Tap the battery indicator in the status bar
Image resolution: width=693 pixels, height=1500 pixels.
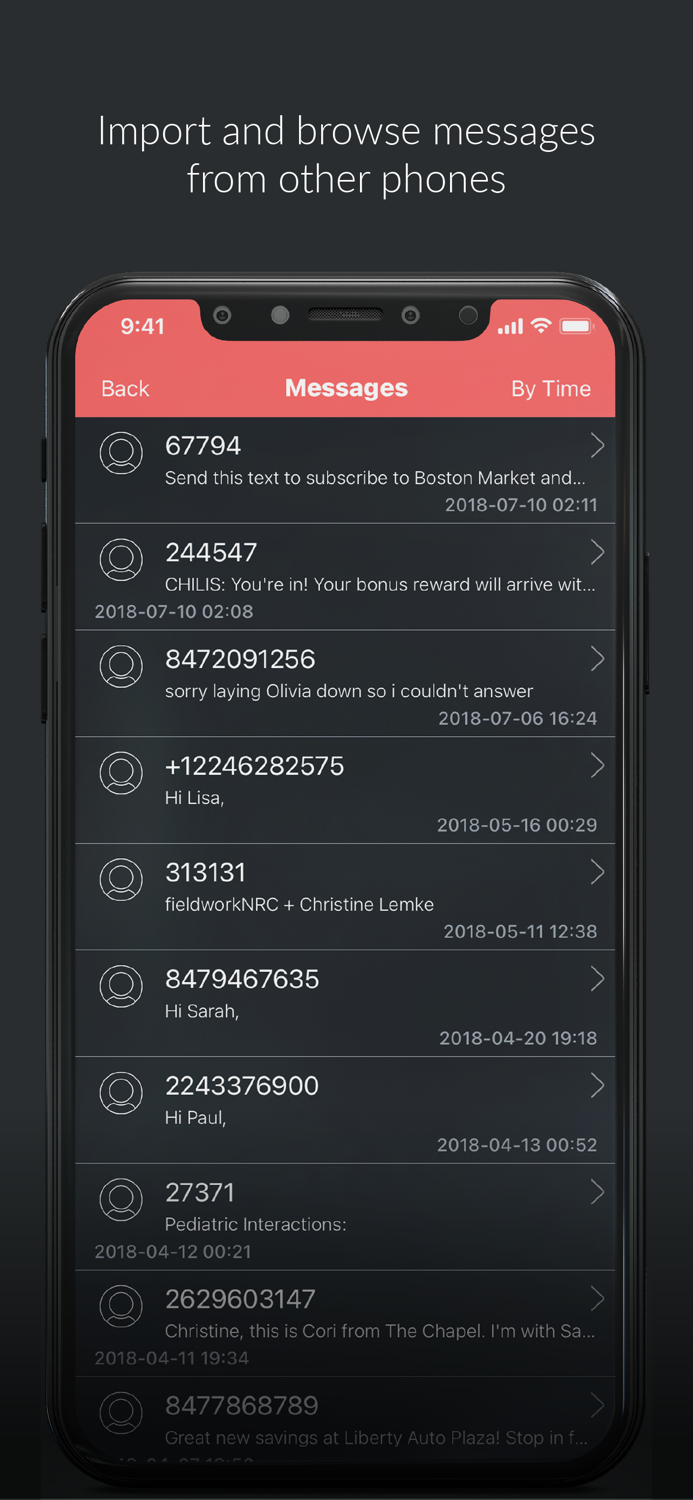(x=578, y=325)
